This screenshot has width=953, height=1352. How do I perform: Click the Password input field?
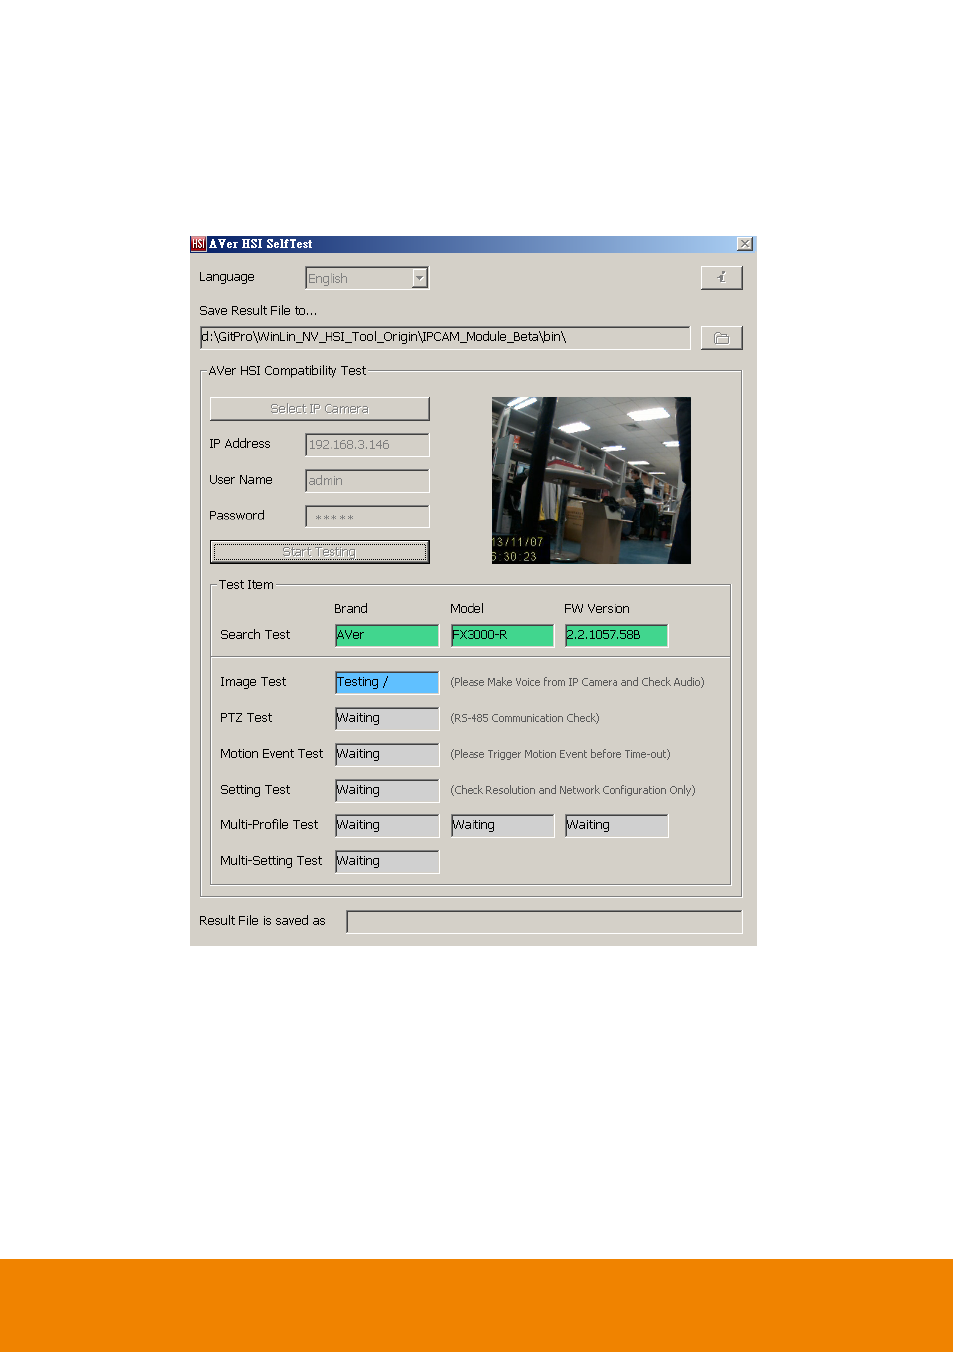367,517
